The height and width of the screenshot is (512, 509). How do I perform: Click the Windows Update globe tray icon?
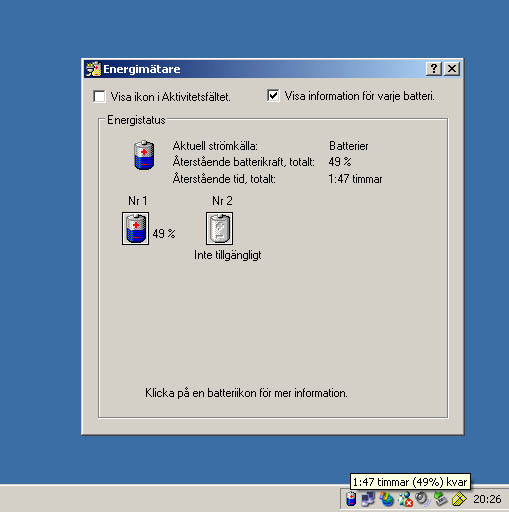(387, 499)
